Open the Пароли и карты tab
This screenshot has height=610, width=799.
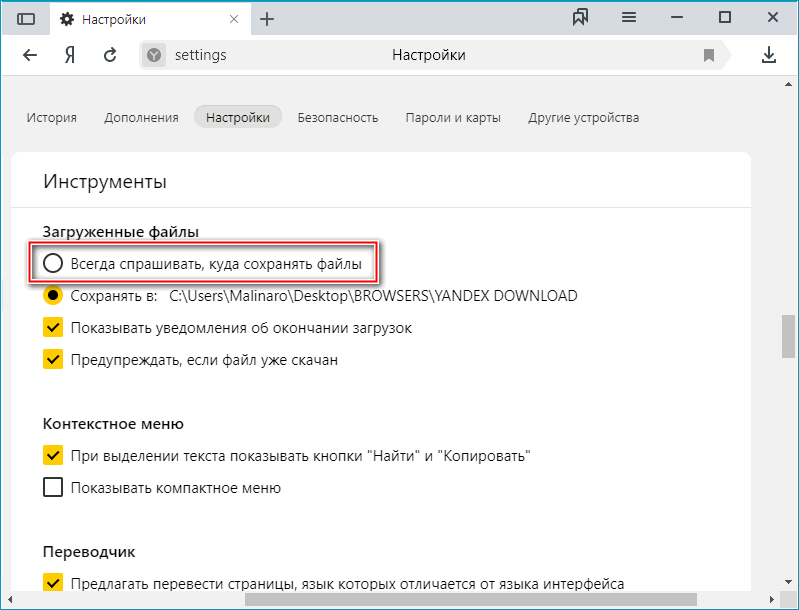tap(453, 118)
